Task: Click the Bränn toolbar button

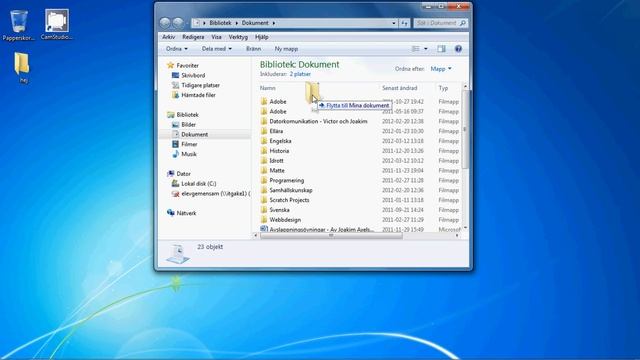Action: tap(253, 49)
